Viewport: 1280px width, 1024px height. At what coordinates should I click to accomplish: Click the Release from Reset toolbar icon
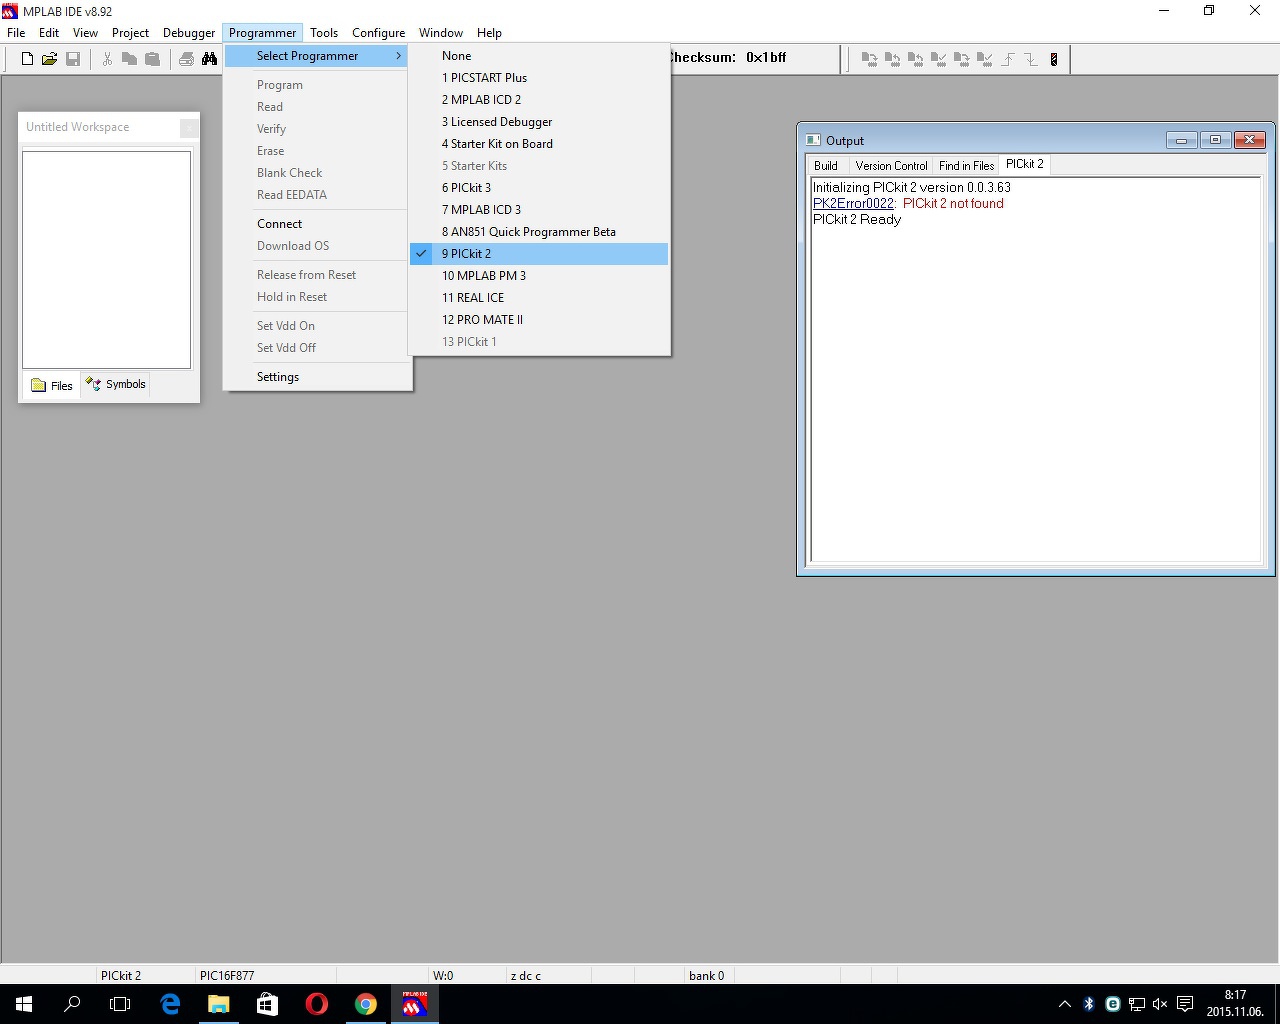(x=1008, y=59)
